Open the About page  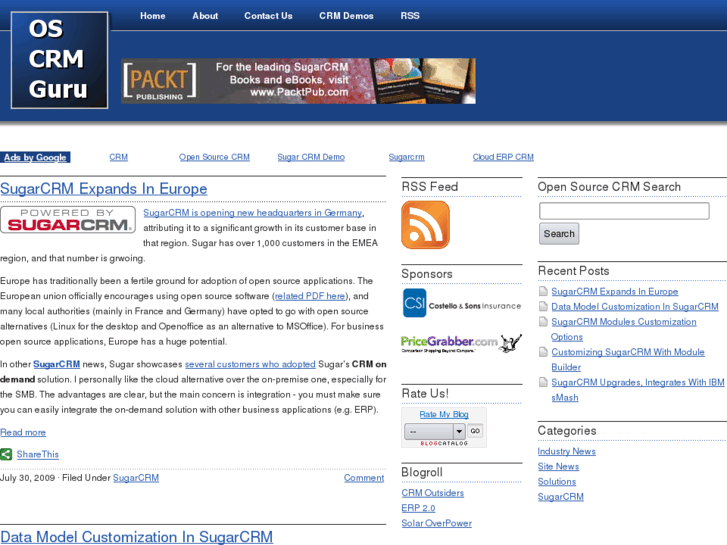[205, 16]
